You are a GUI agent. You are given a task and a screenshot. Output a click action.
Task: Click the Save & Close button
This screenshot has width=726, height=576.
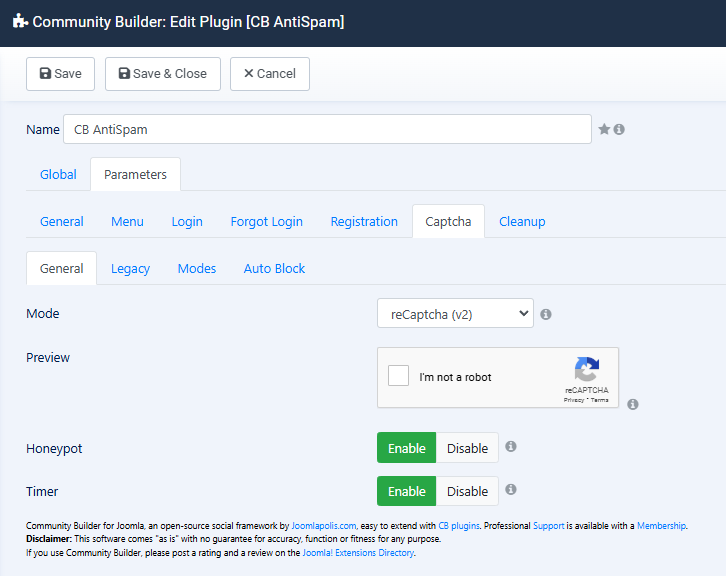pyautogui.click(x=163, y=74)
